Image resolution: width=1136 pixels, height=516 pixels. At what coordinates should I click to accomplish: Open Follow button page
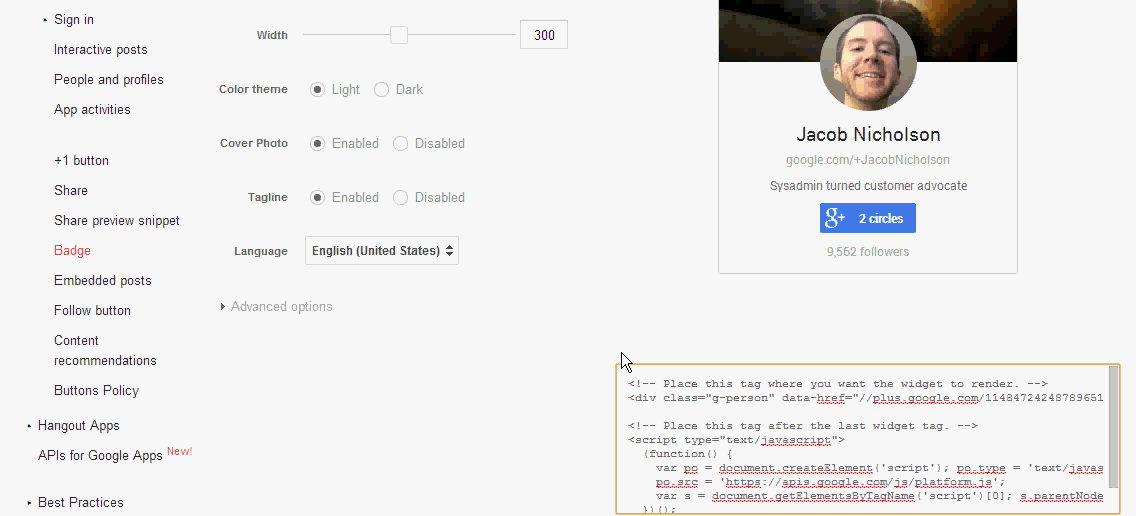tap(92, 311)
